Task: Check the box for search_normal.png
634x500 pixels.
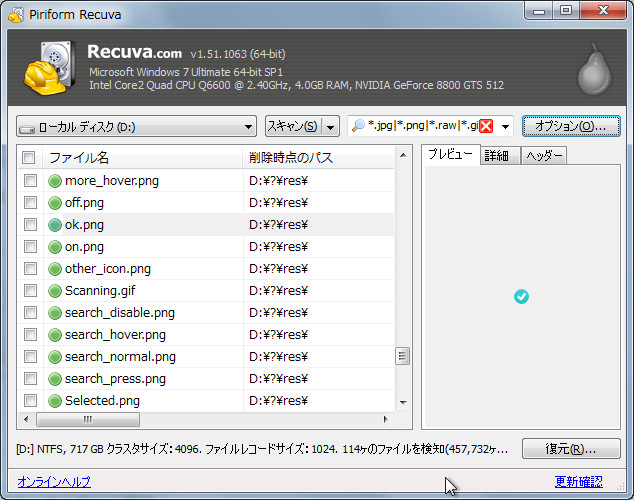Action: click(30, 356)
